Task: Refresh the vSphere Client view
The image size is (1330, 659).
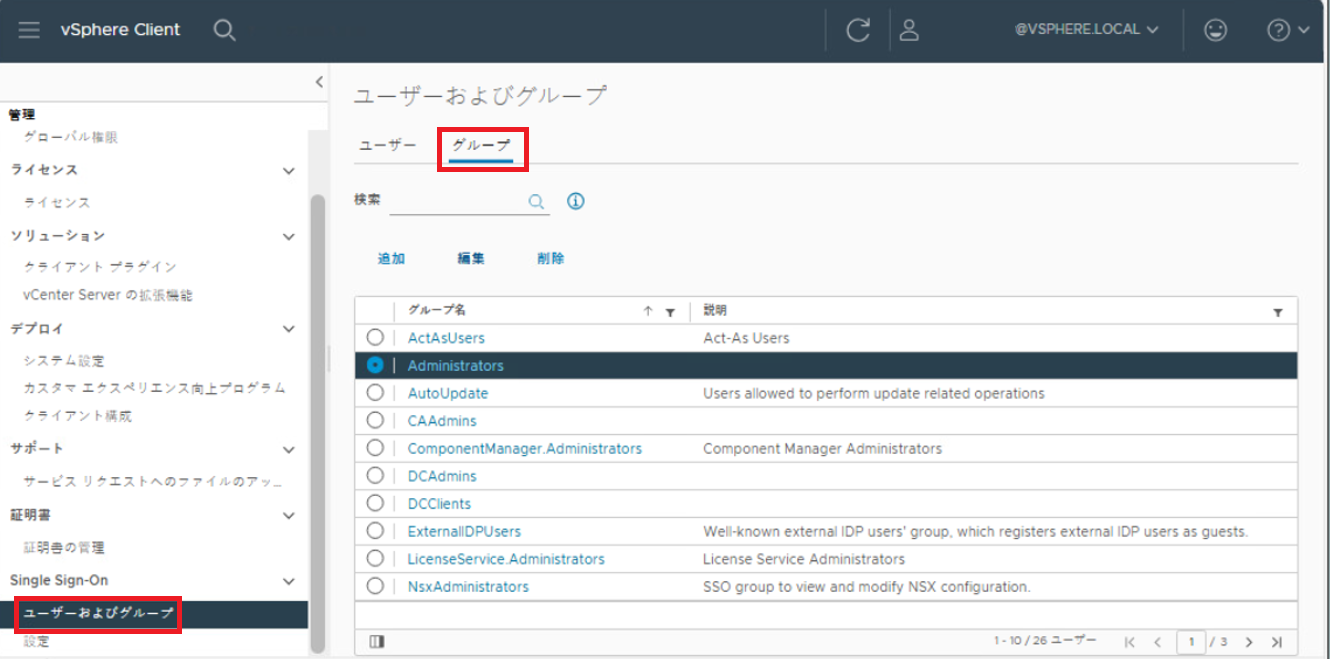Action: coord(858,30)
